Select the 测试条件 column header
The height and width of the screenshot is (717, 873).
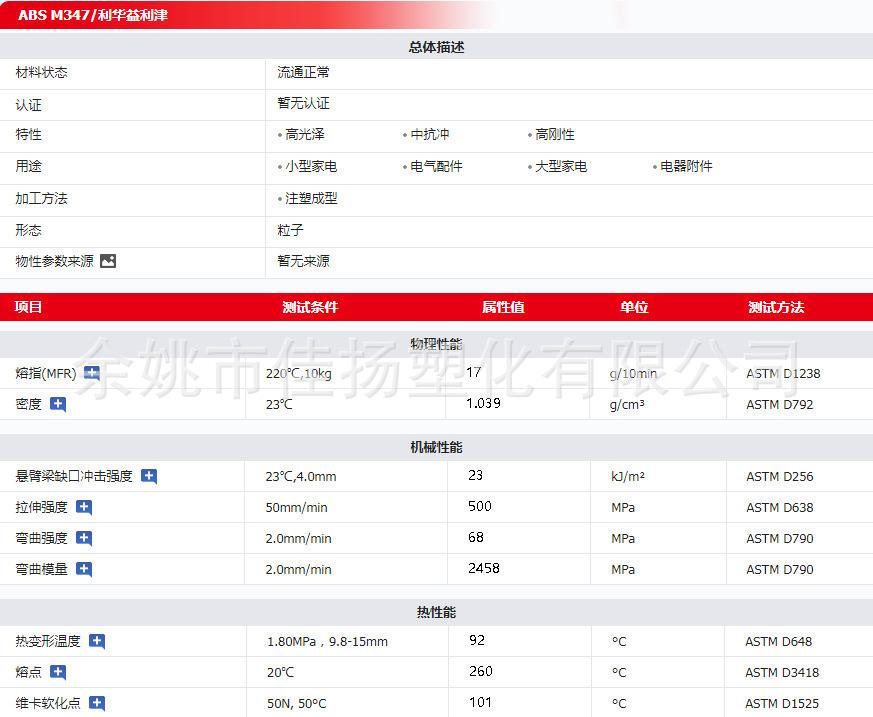pos(310,307)
